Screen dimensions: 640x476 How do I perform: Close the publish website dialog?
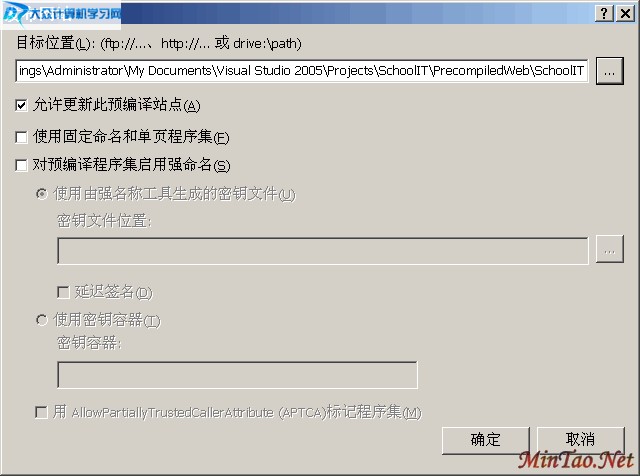[625, 13]
